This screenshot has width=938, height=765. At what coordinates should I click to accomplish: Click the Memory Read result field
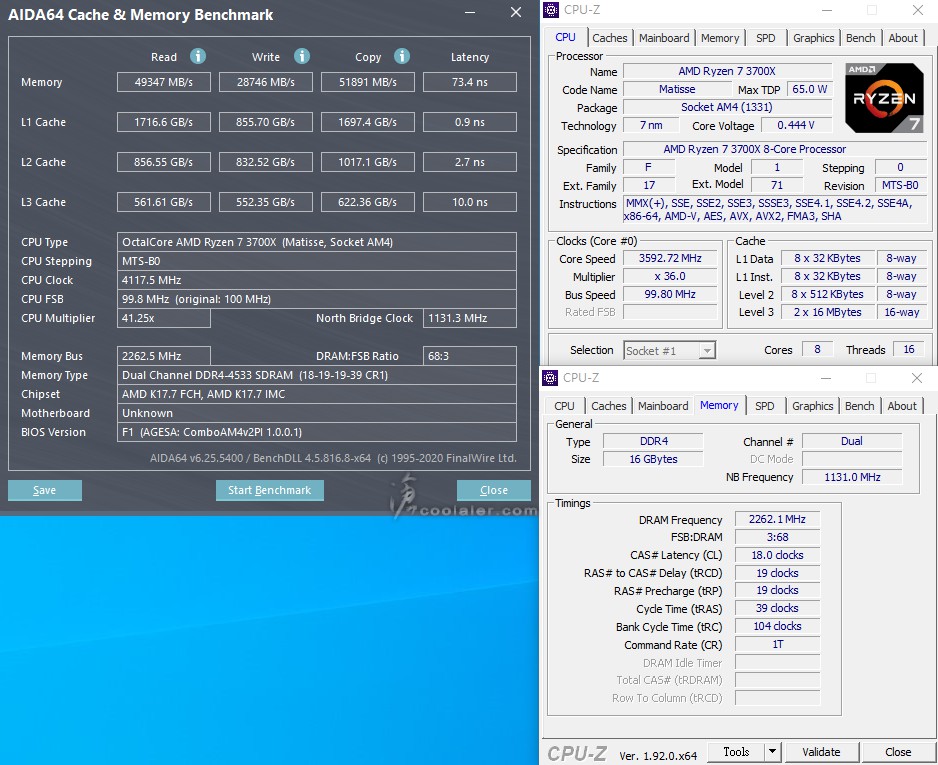pyautogui.click(x=163, y=82)
